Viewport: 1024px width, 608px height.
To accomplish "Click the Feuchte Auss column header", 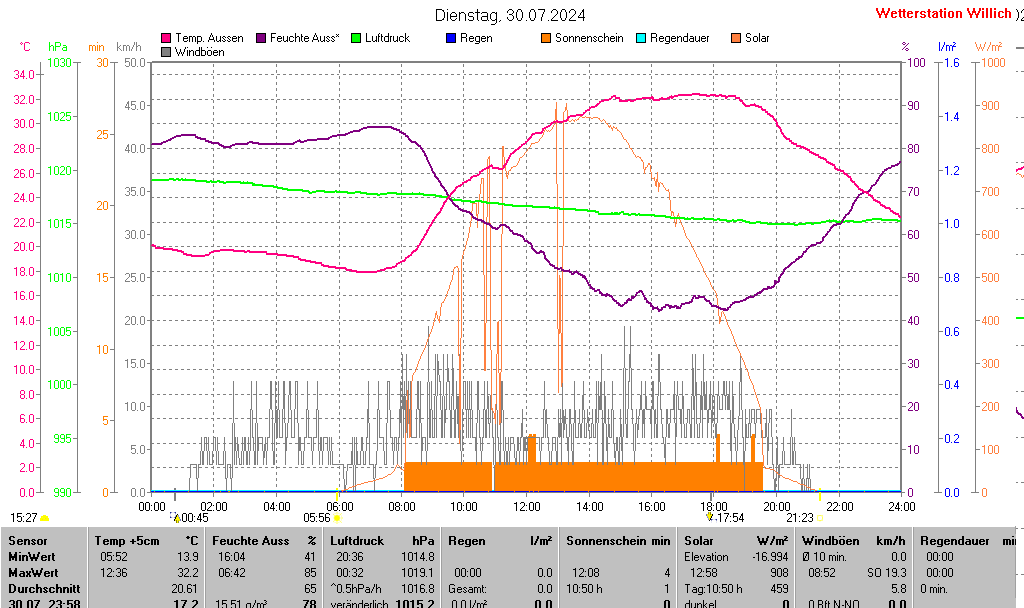I will pyautogui.click(x=250, y=541).
